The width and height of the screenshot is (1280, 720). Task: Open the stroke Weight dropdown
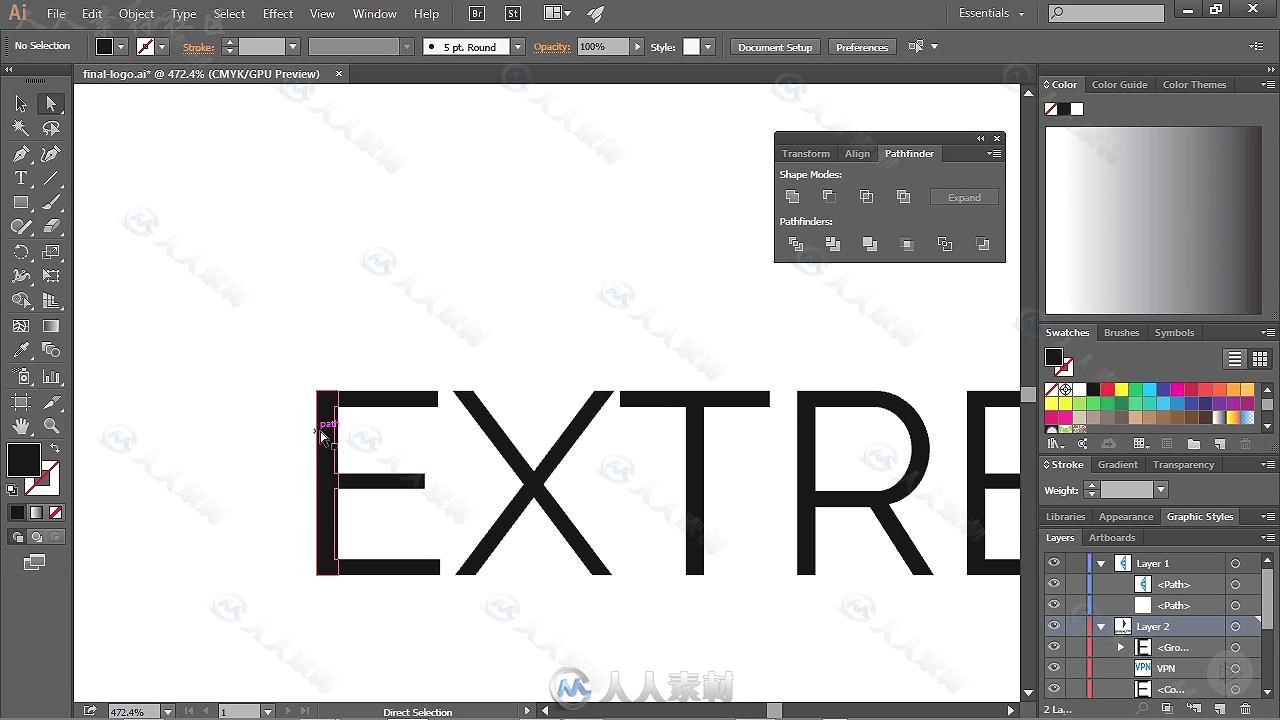(1160, 490)
